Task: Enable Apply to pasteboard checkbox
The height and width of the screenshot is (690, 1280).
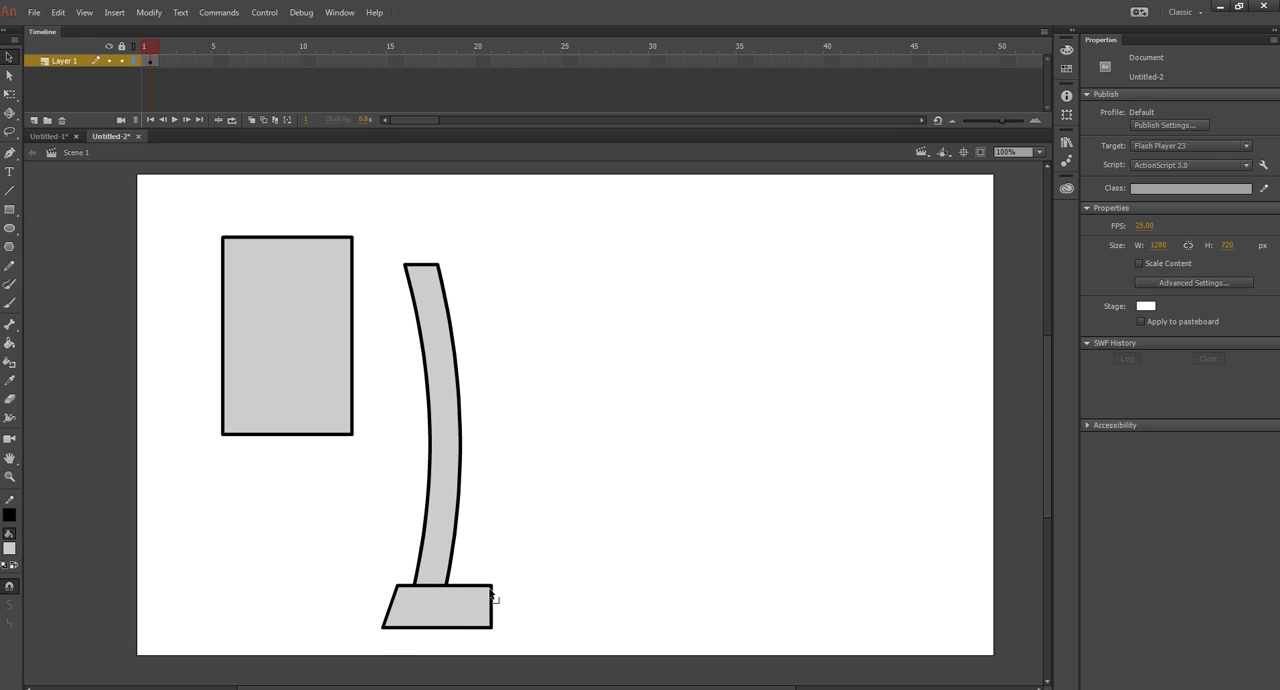Action: point(1140,322)
